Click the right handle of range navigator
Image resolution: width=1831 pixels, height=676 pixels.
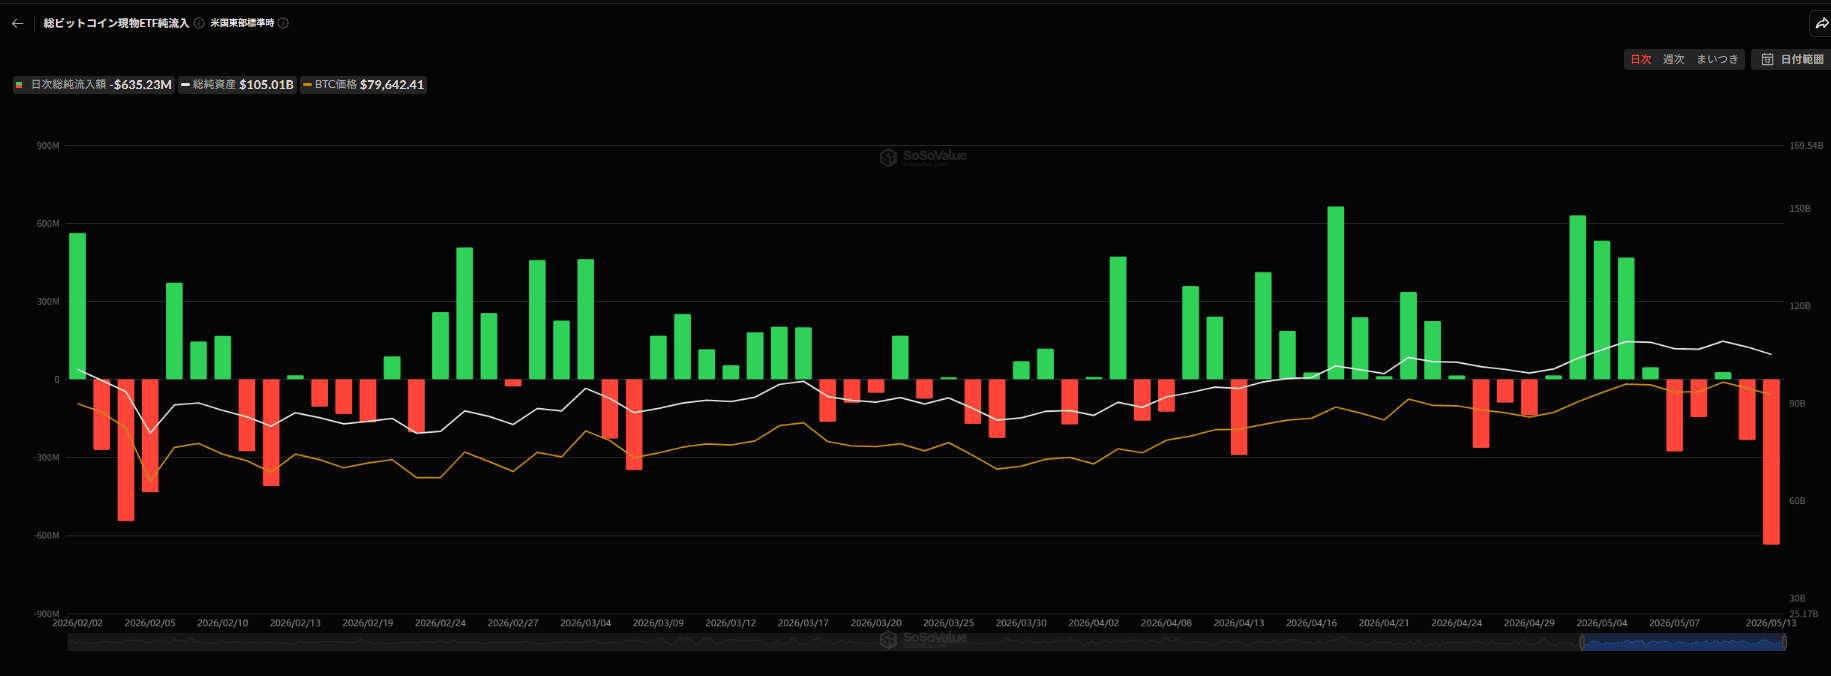click(1785, 642)
